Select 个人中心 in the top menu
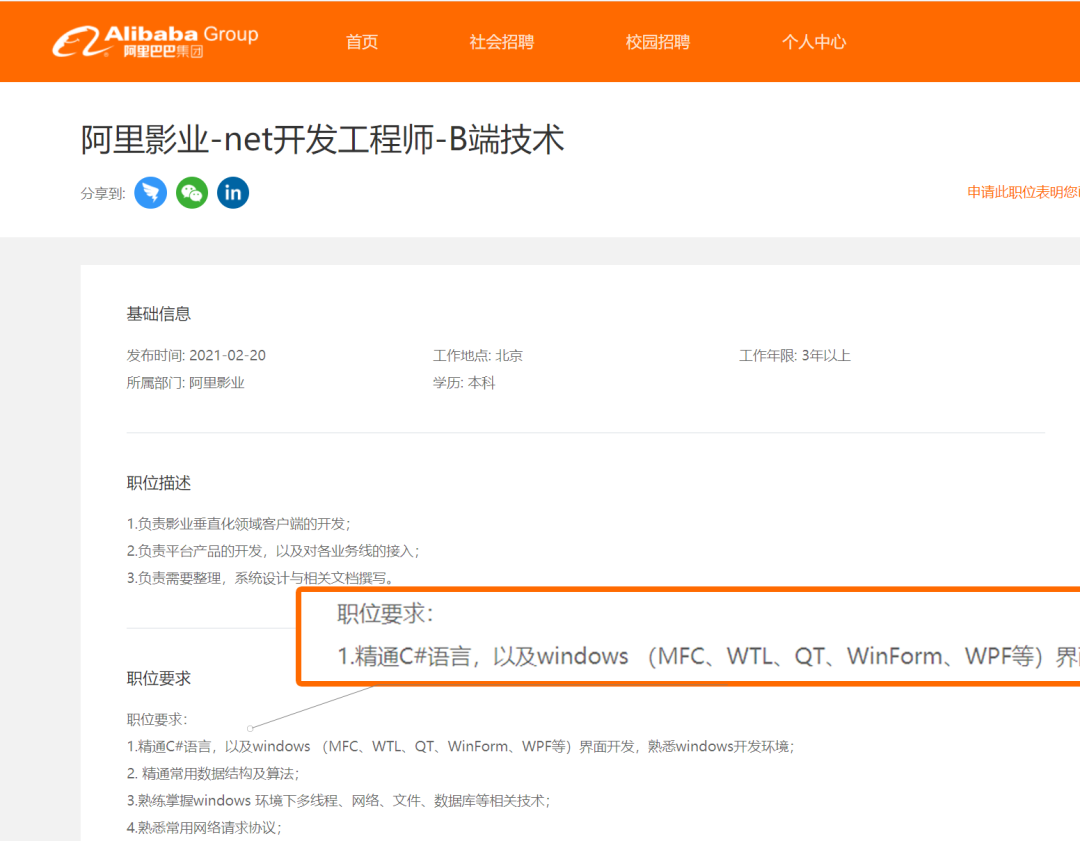 tap(814, 42)
